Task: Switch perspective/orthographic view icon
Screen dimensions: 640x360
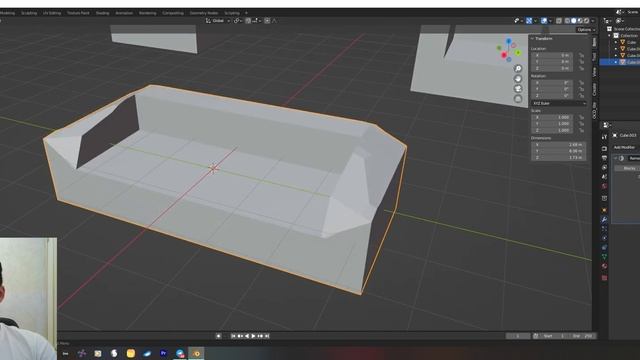Action: click(518, 99)
